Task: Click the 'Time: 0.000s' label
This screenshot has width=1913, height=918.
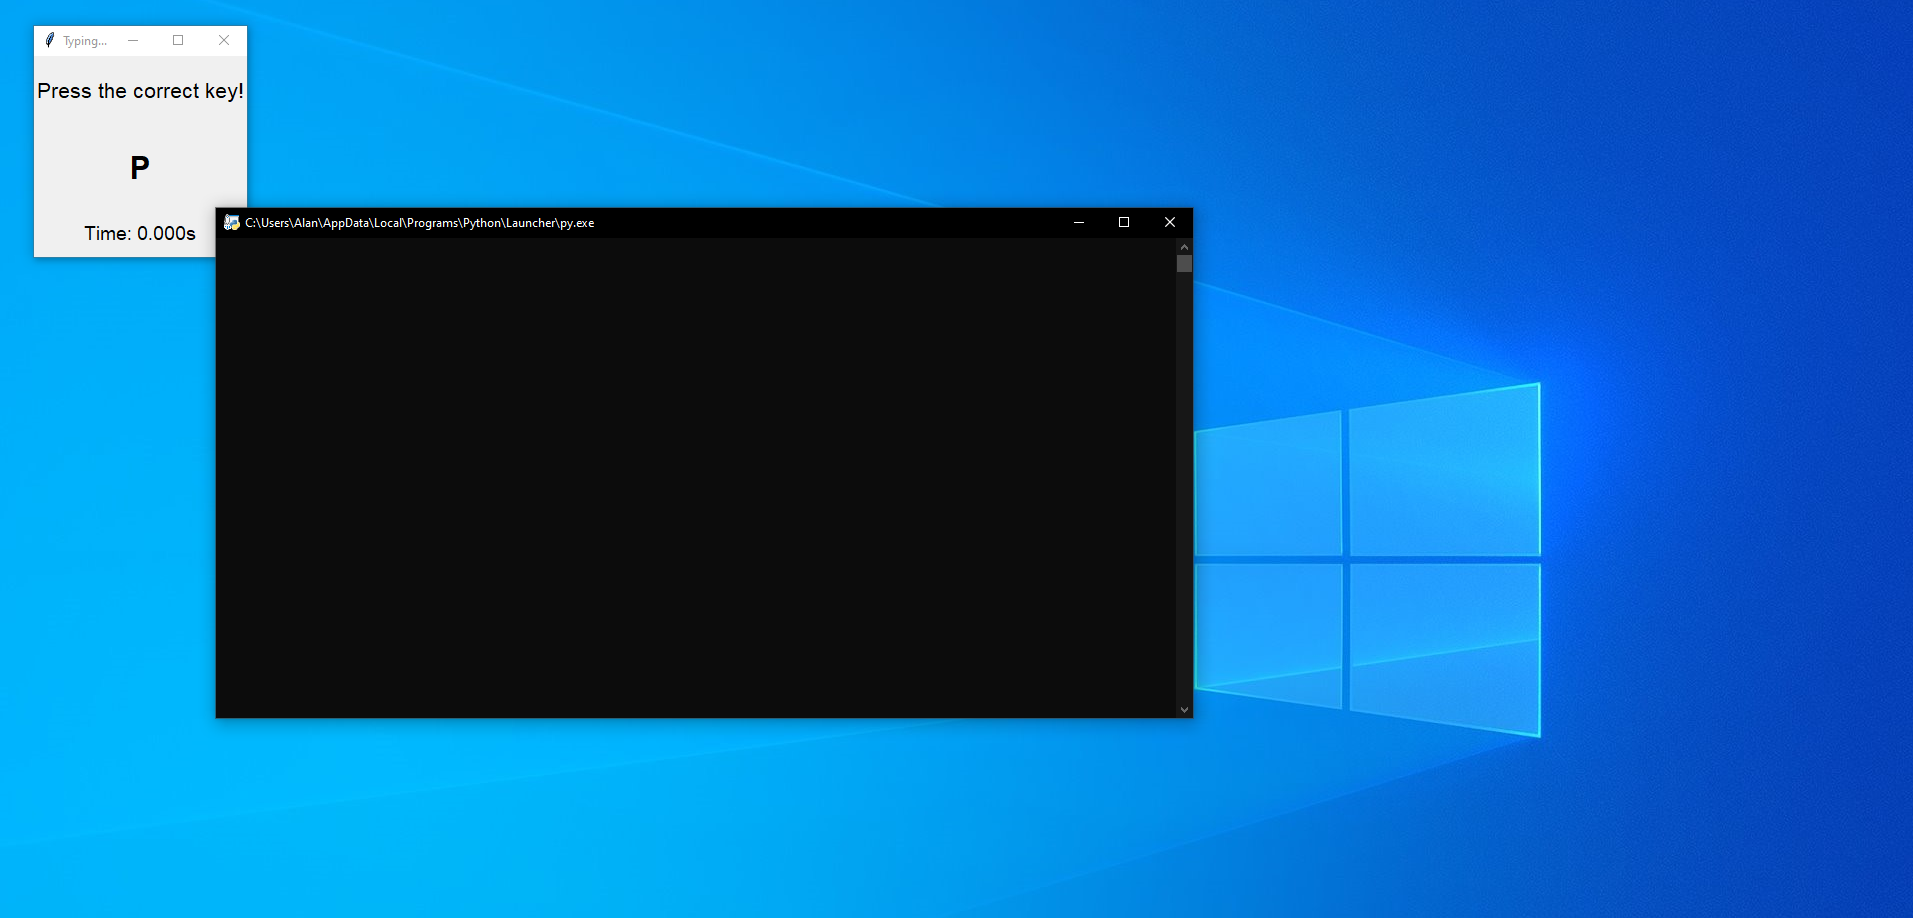Action: point(140,233)
